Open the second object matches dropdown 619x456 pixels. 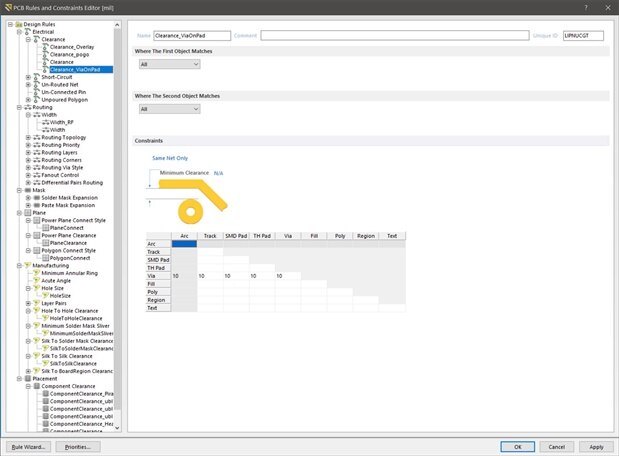[169, 109]
